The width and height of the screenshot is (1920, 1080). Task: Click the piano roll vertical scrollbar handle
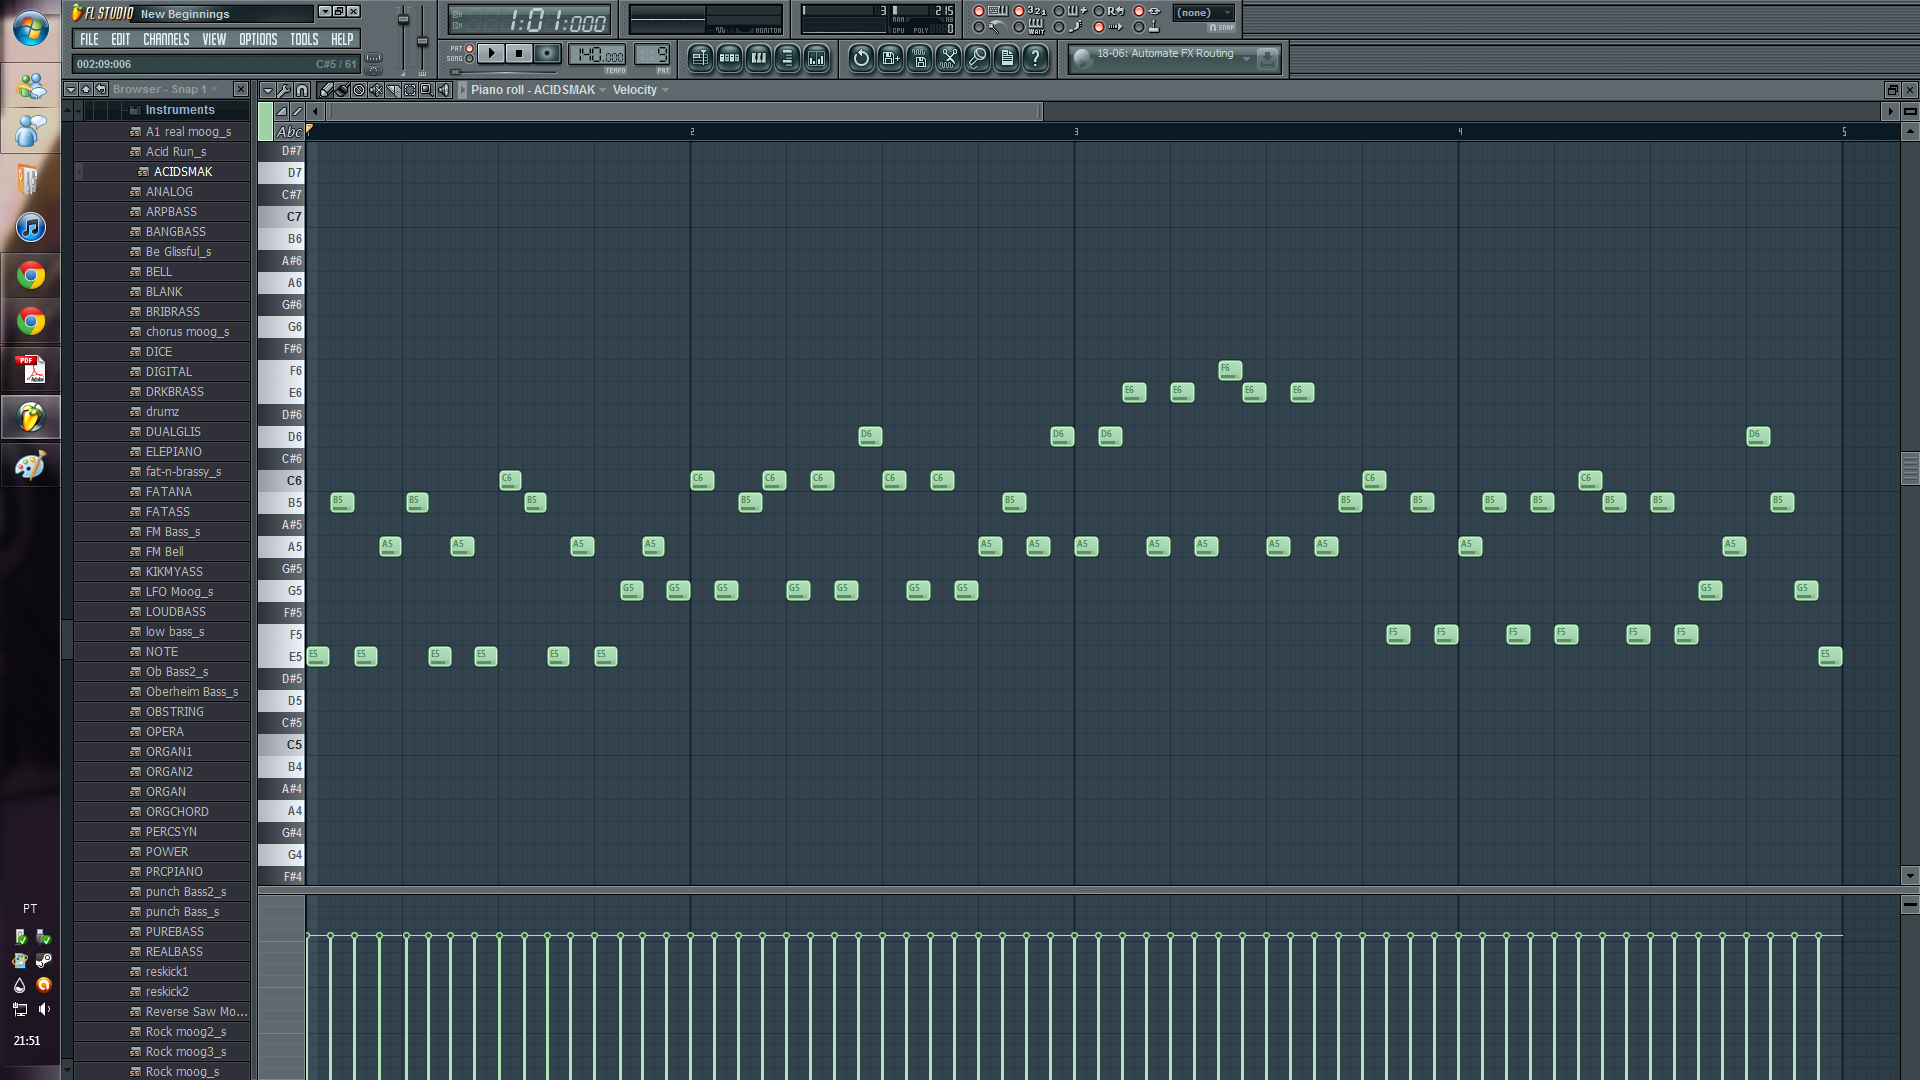1909,468
